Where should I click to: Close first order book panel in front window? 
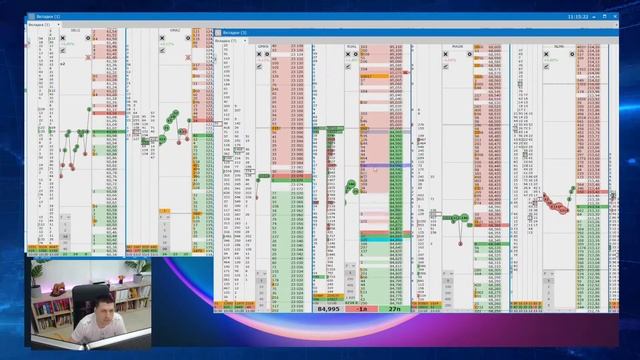259,54
